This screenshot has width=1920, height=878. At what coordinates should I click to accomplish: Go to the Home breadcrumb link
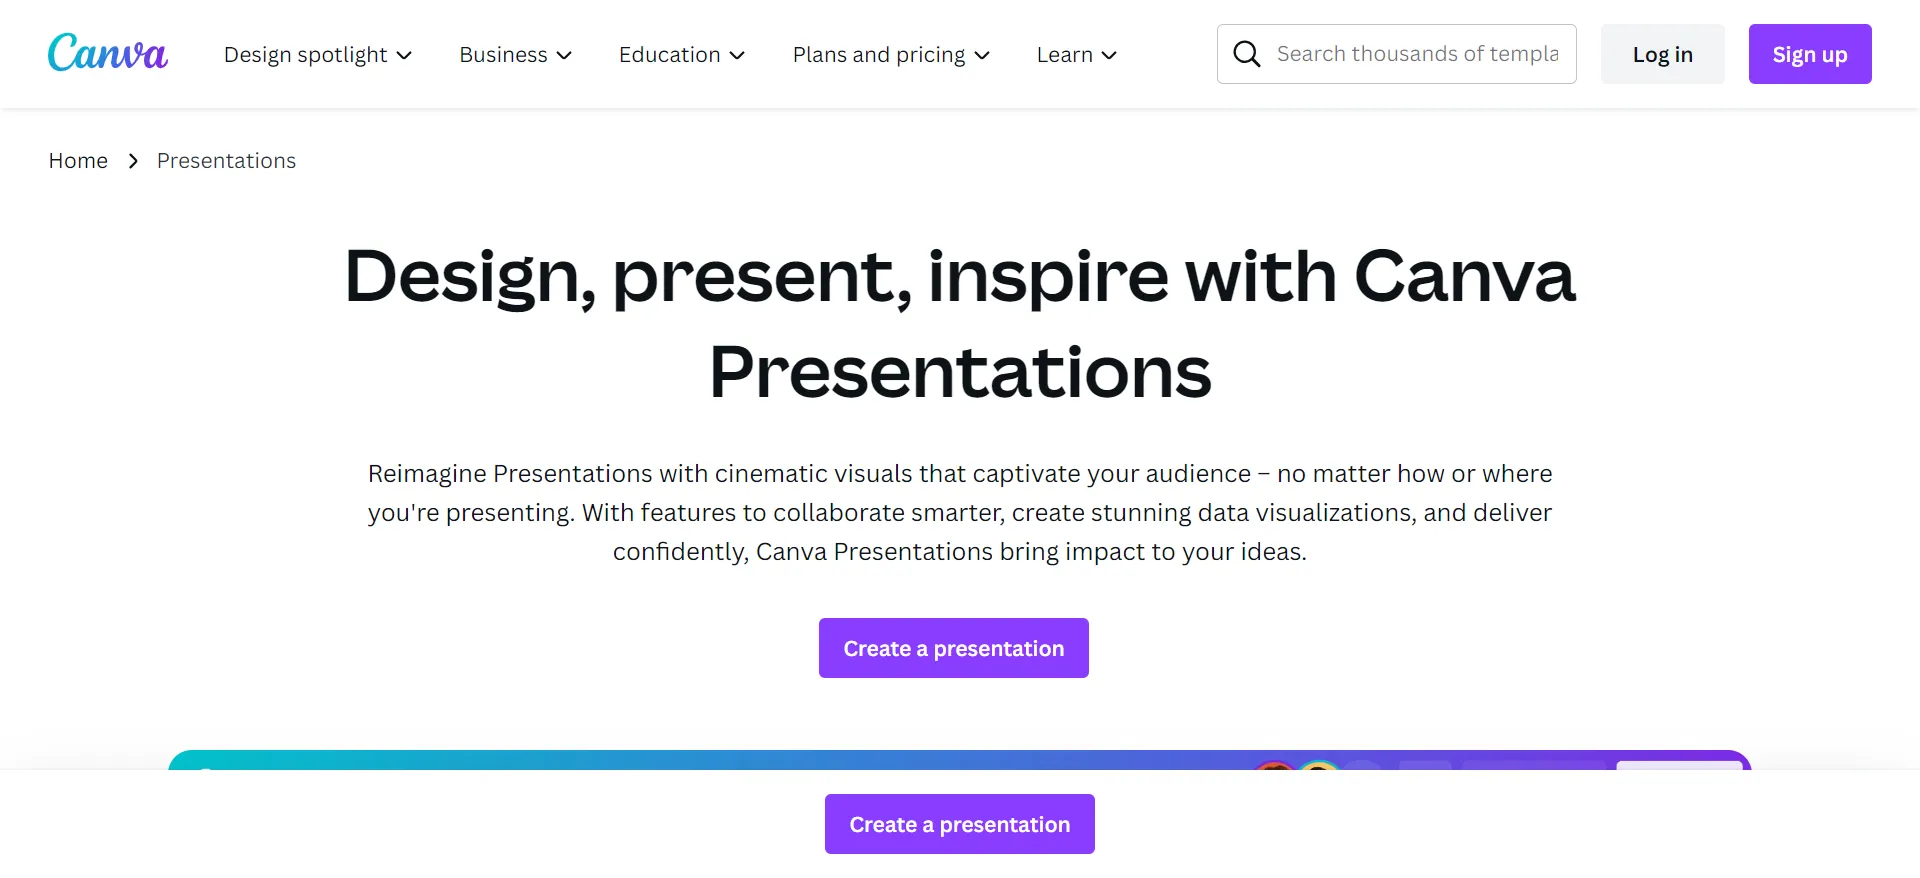[x=78, y=161]
